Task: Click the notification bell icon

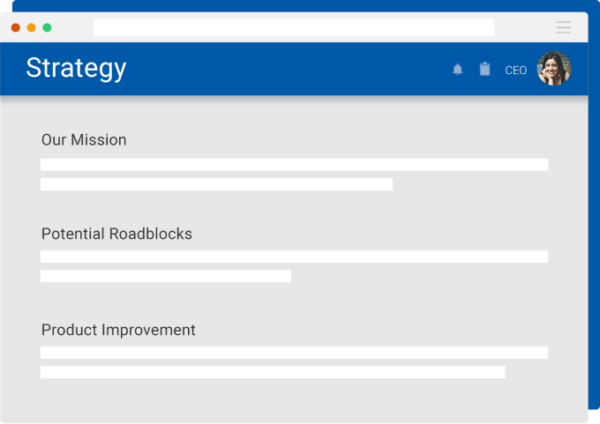Action: tap(458, 70)
